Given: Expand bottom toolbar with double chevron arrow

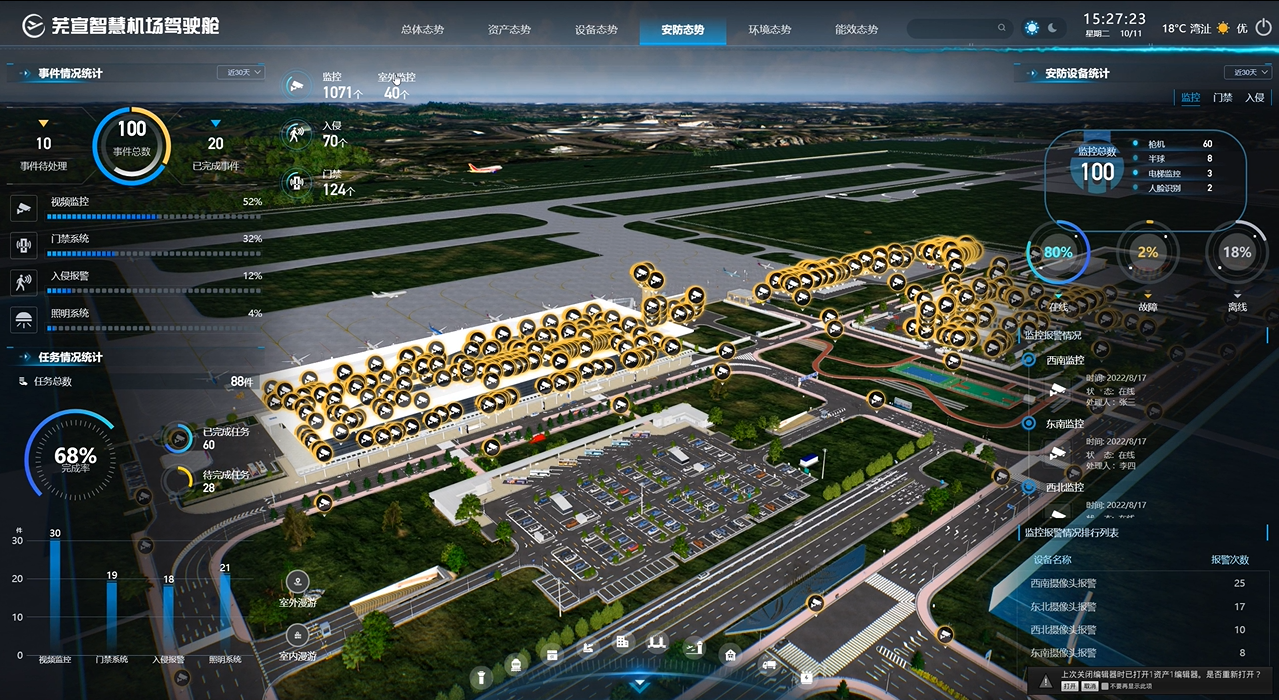Looking at the screenshot, I should (640, 685).
